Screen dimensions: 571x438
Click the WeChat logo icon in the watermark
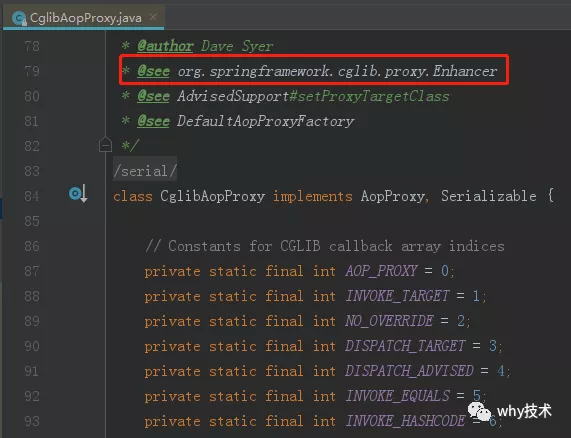(479, 411)
